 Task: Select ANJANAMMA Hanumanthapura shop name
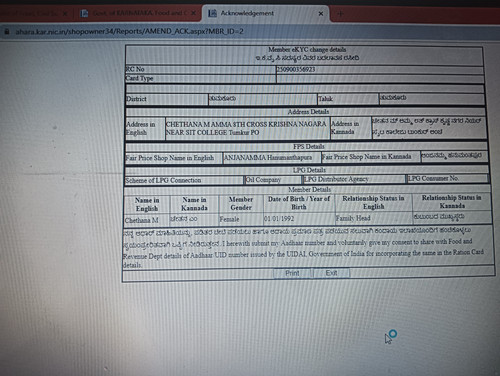click(268, 157)
